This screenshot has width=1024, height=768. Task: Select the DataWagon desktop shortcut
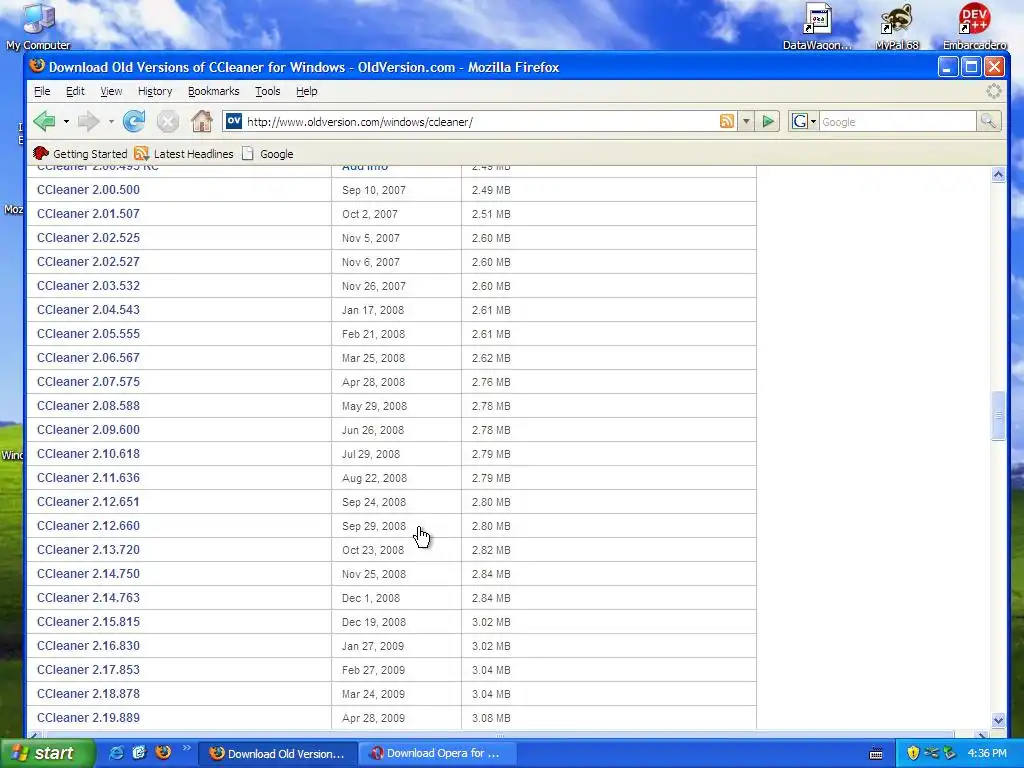(818, 26)
